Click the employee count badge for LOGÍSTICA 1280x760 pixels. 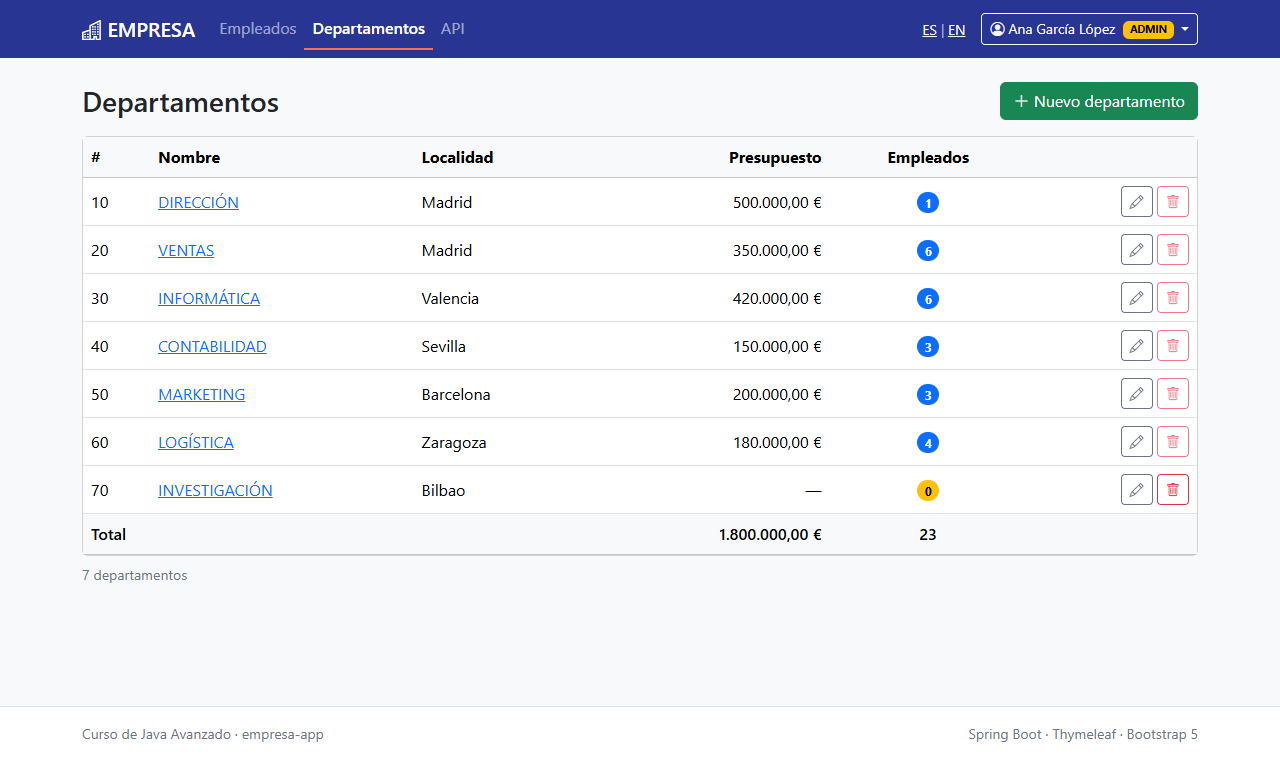(x=928, y=443)
